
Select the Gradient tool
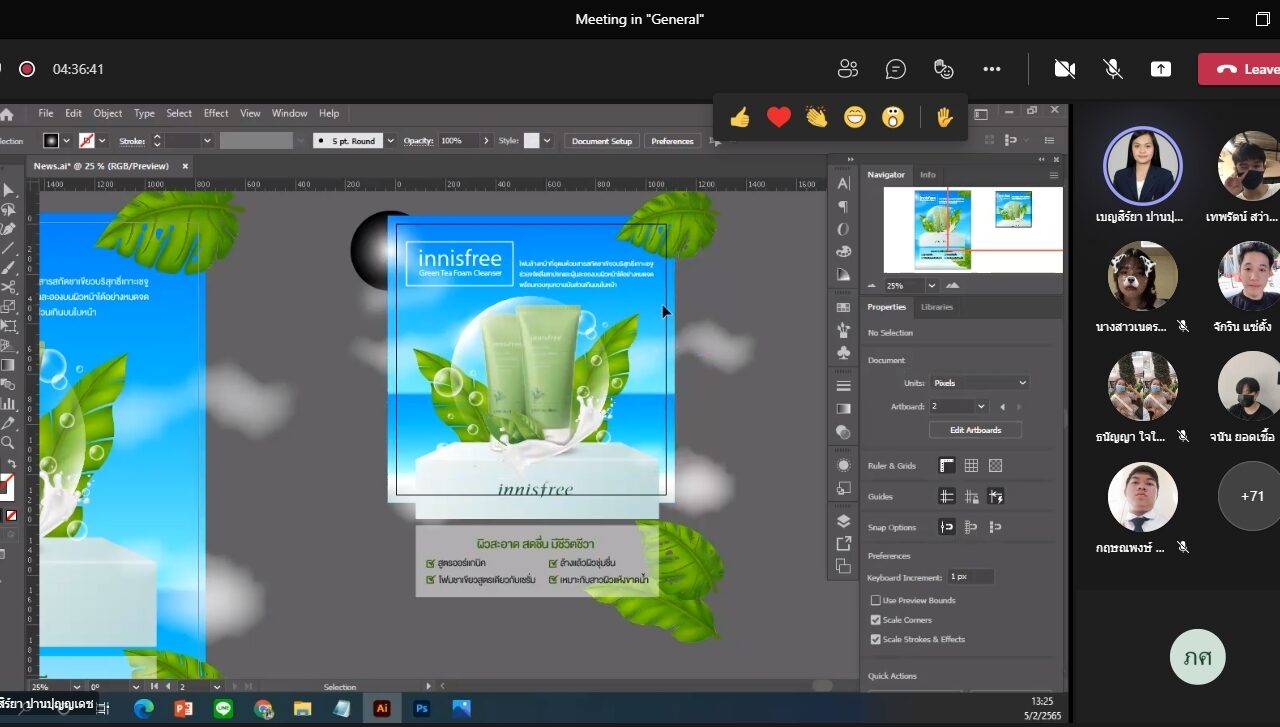pyautogui.click(x=8, y=365)
